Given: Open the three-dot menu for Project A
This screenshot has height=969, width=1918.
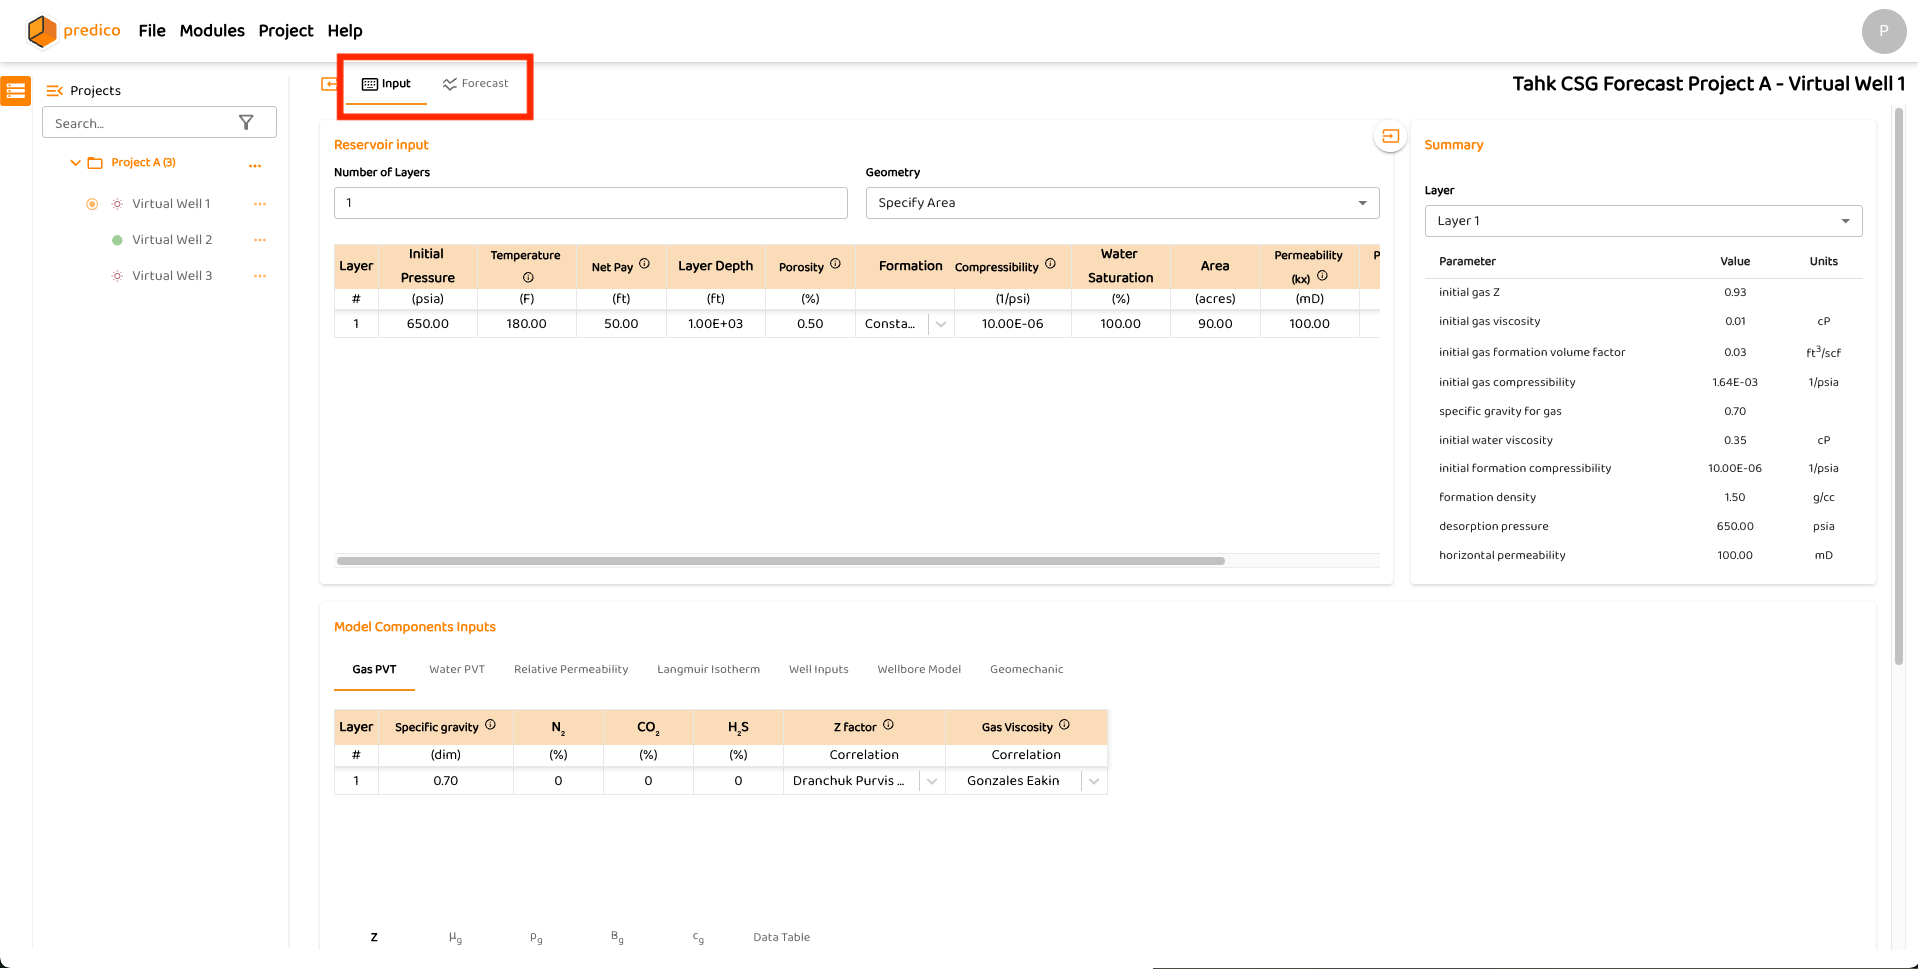Looking at the screenshot, I should (x=255, y=165).
